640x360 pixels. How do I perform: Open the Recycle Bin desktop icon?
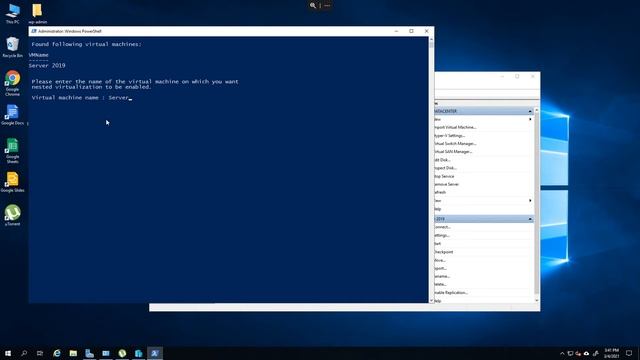pos(13,47)
